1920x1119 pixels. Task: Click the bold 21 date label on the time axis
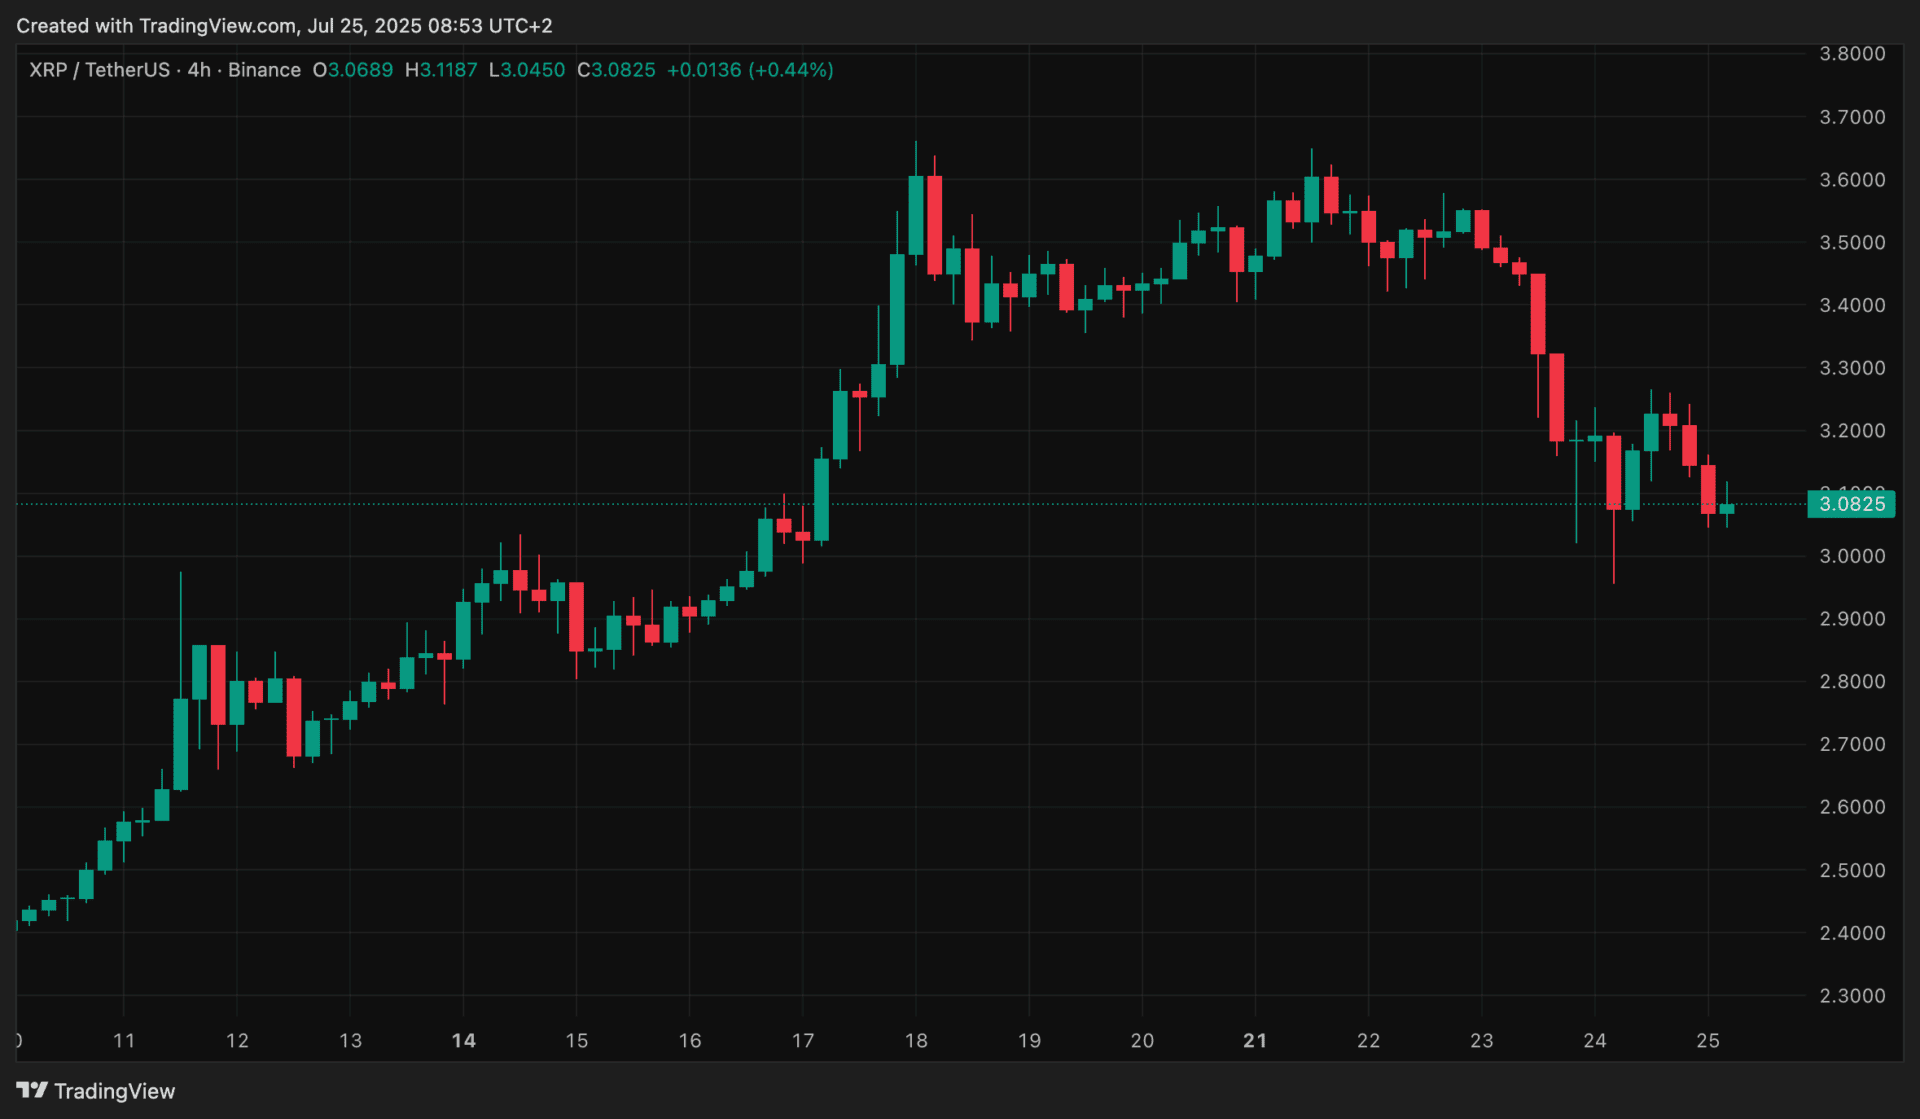(1255, 1040)
